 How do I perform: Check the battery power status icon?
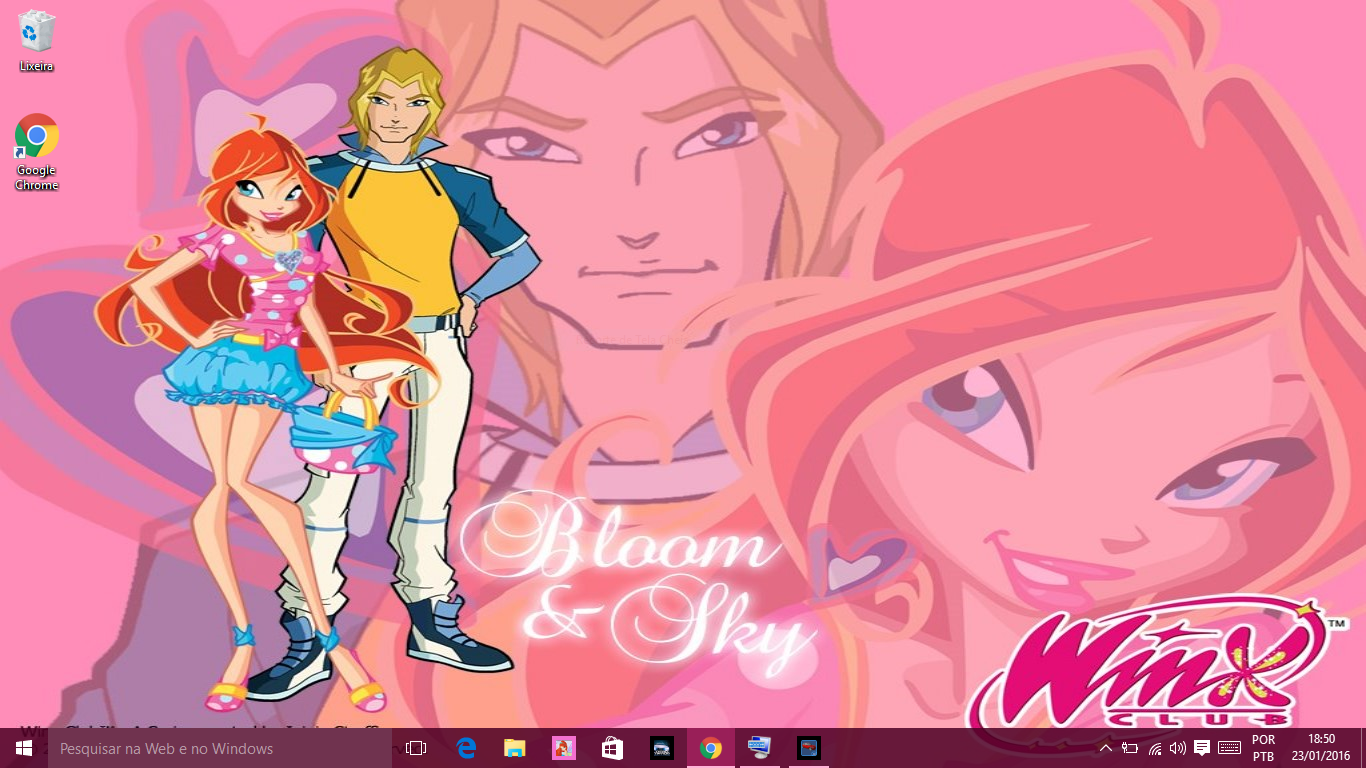[1130, 748]
